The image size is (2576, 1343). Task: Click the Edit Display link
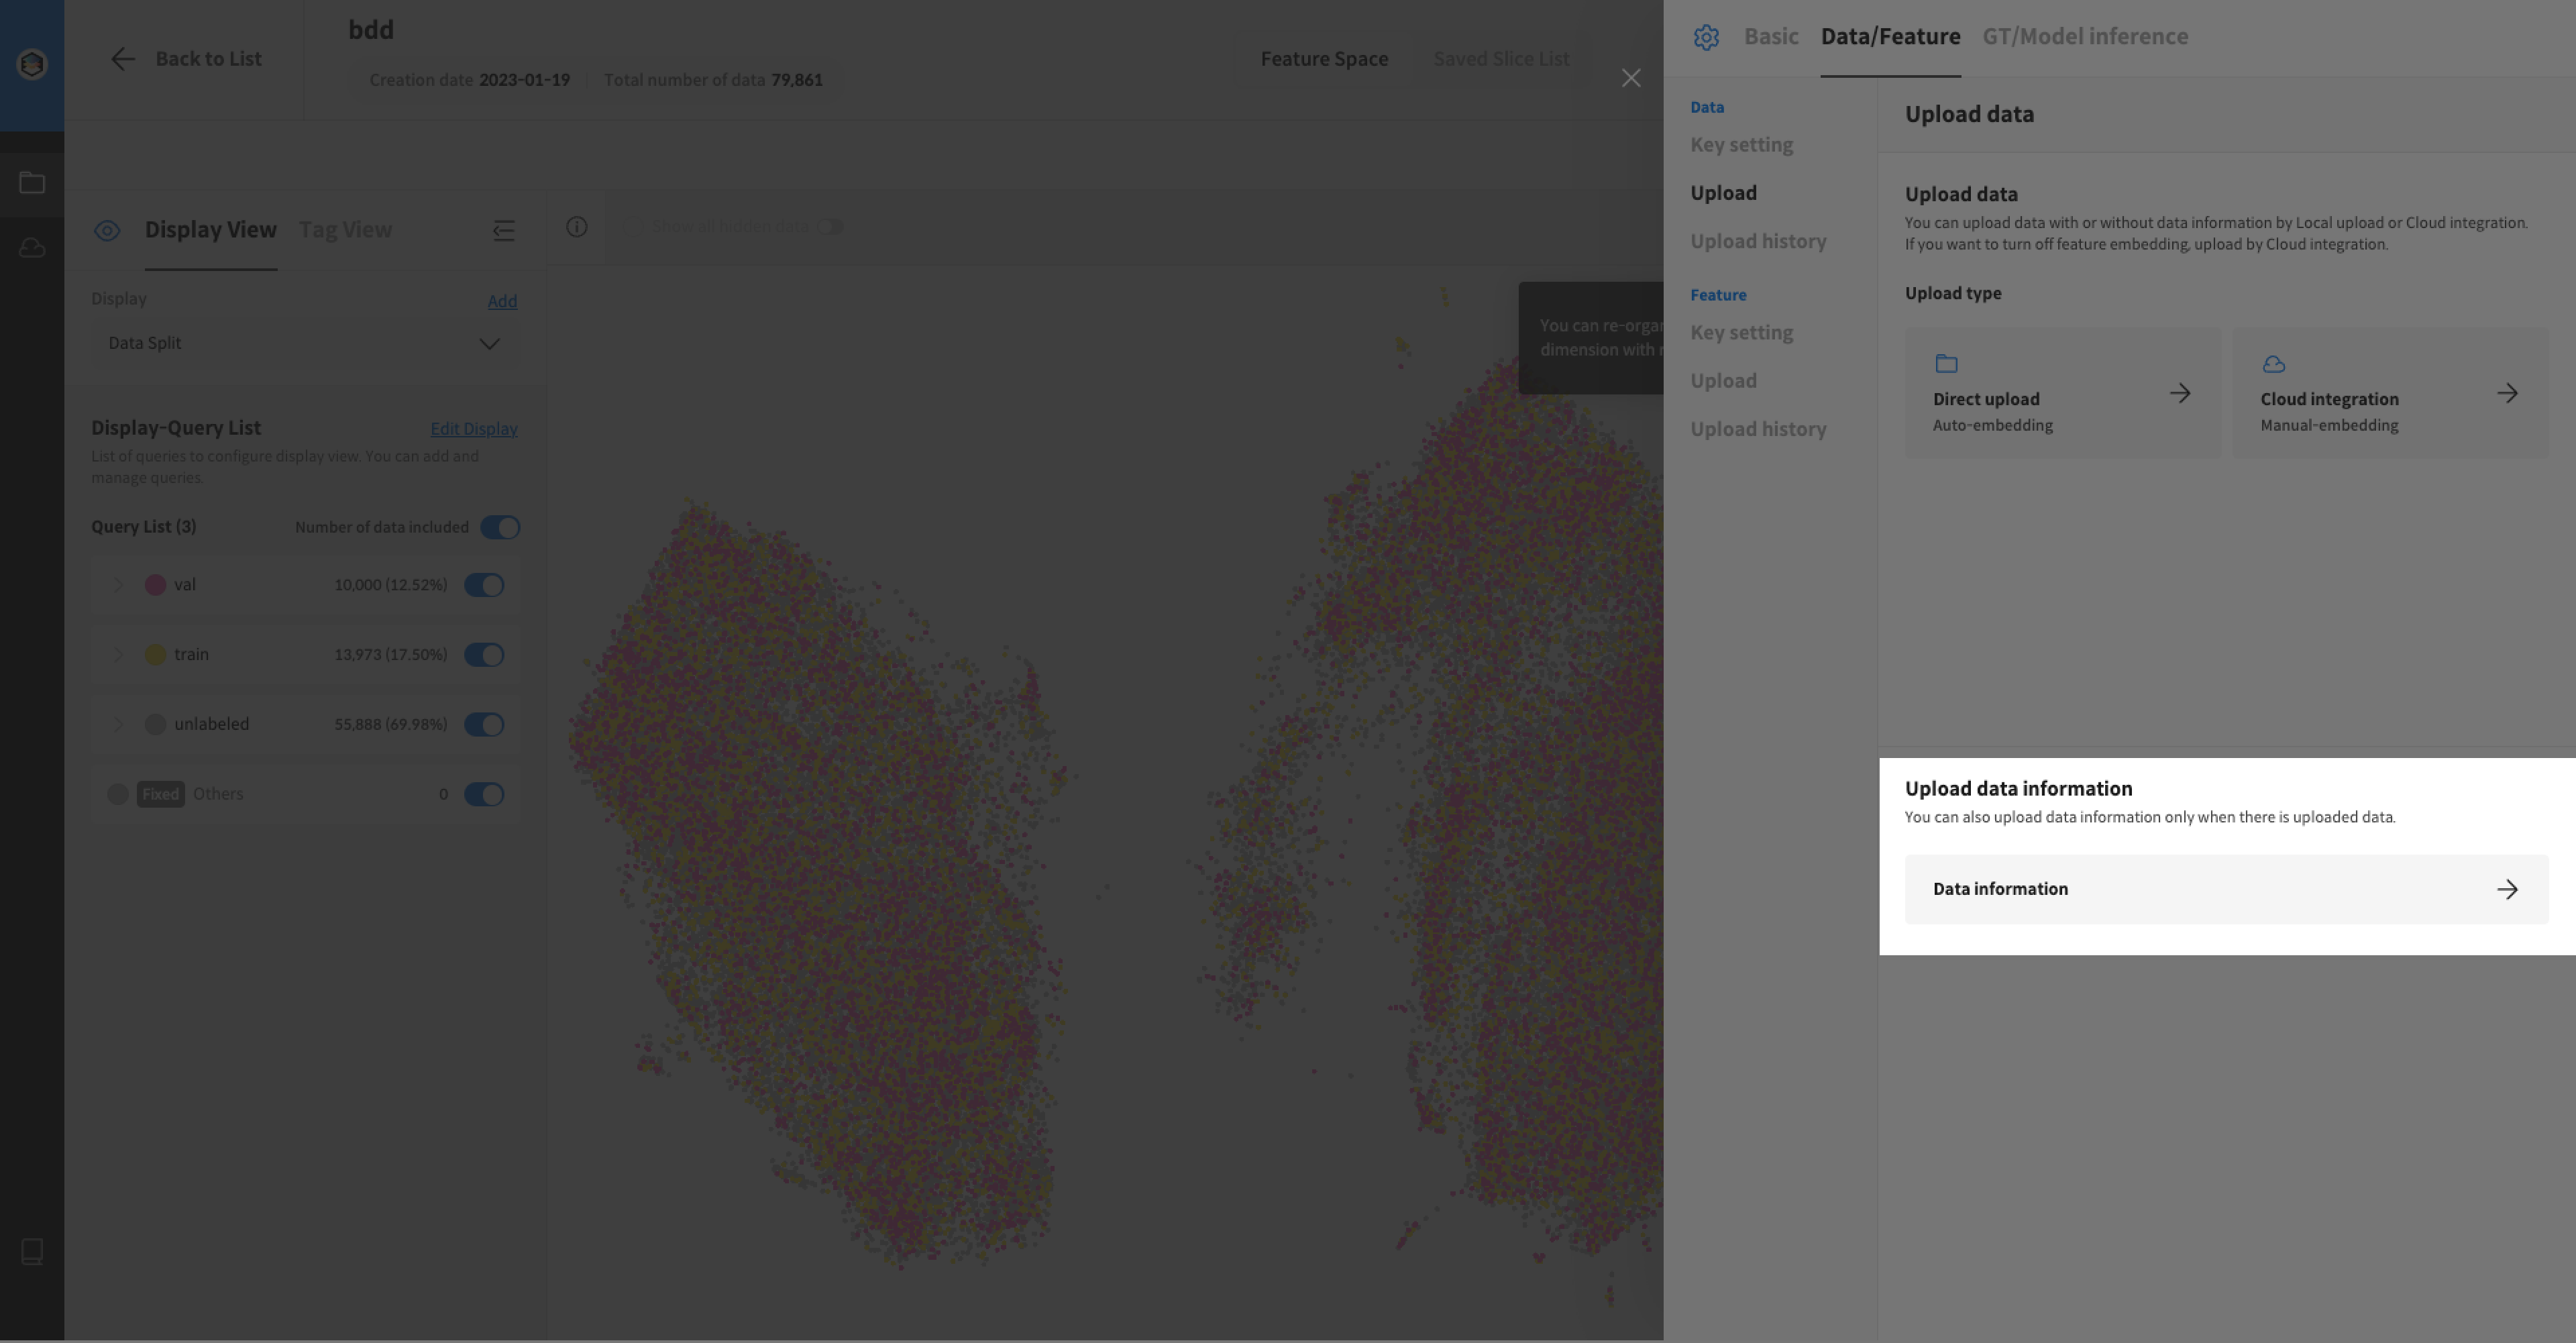coord(474,429)
